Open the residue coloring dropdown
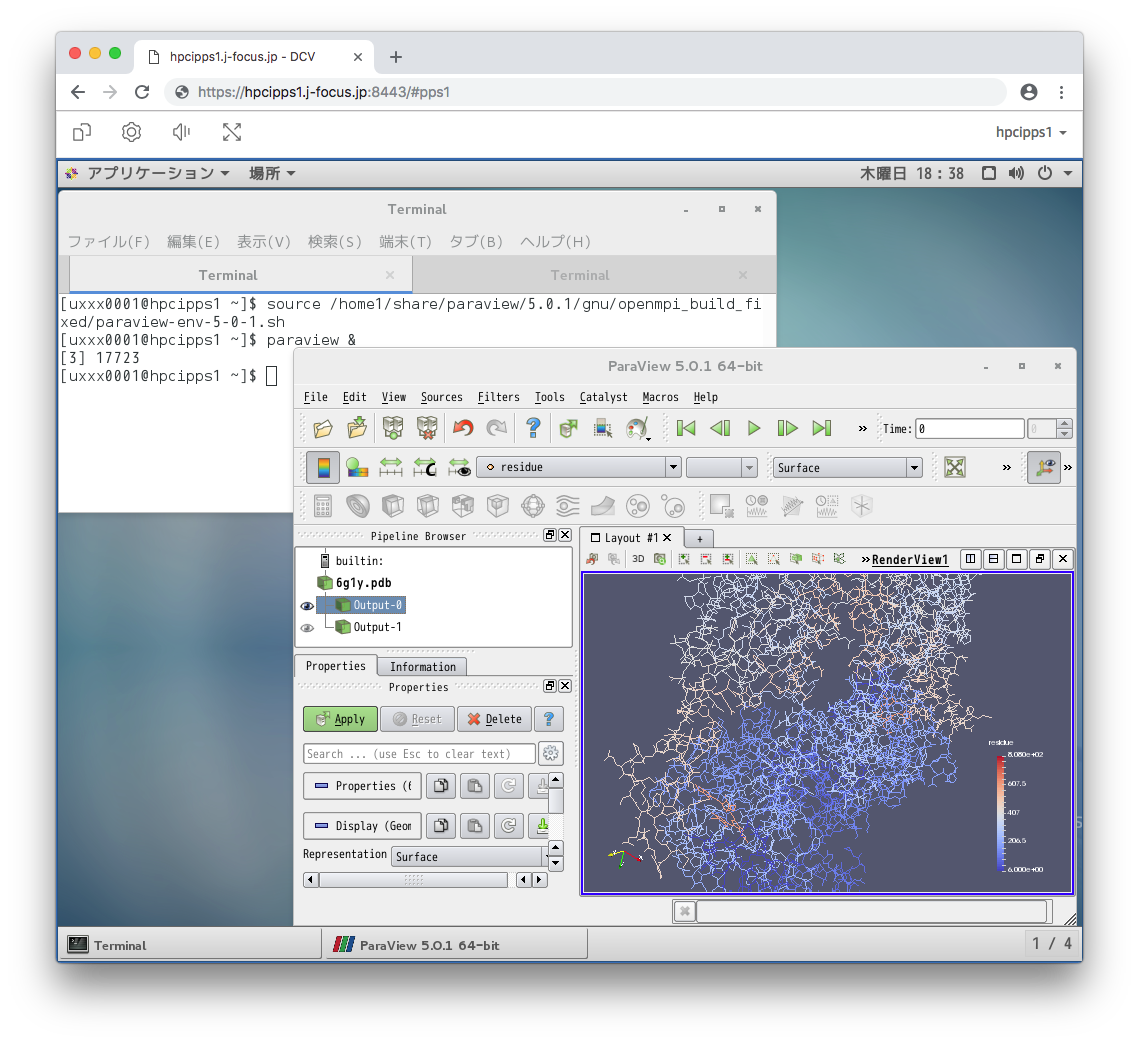This screenshot has height=1043, width=1139. click(673, 468)
